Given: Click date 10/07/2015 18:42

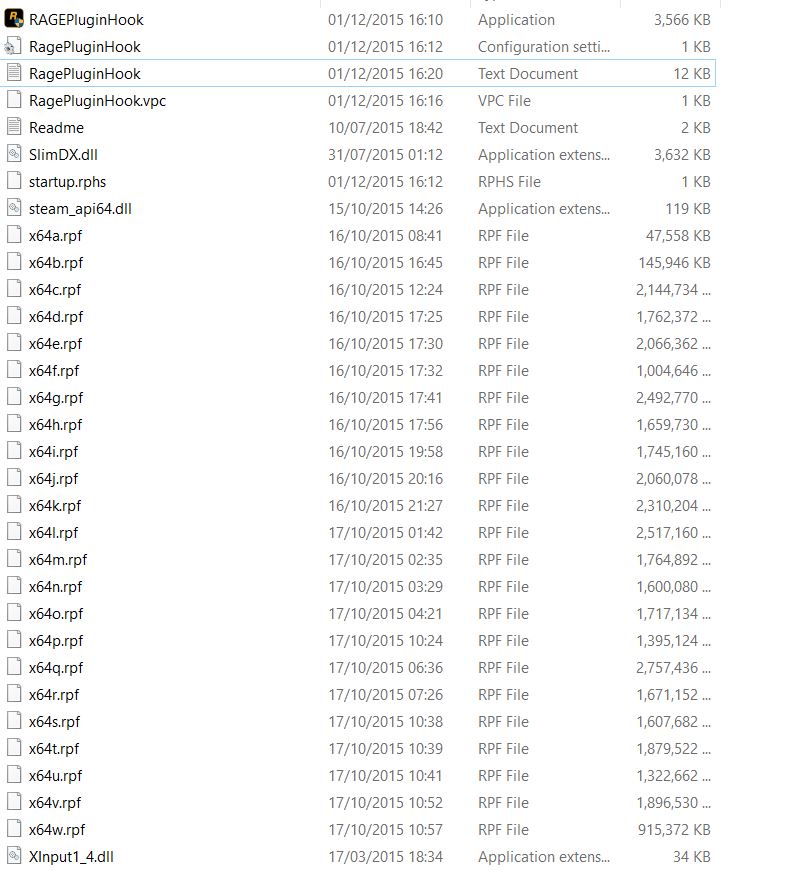Looking at the screenshot, I should pyautogui.click(x=385, y=128).
